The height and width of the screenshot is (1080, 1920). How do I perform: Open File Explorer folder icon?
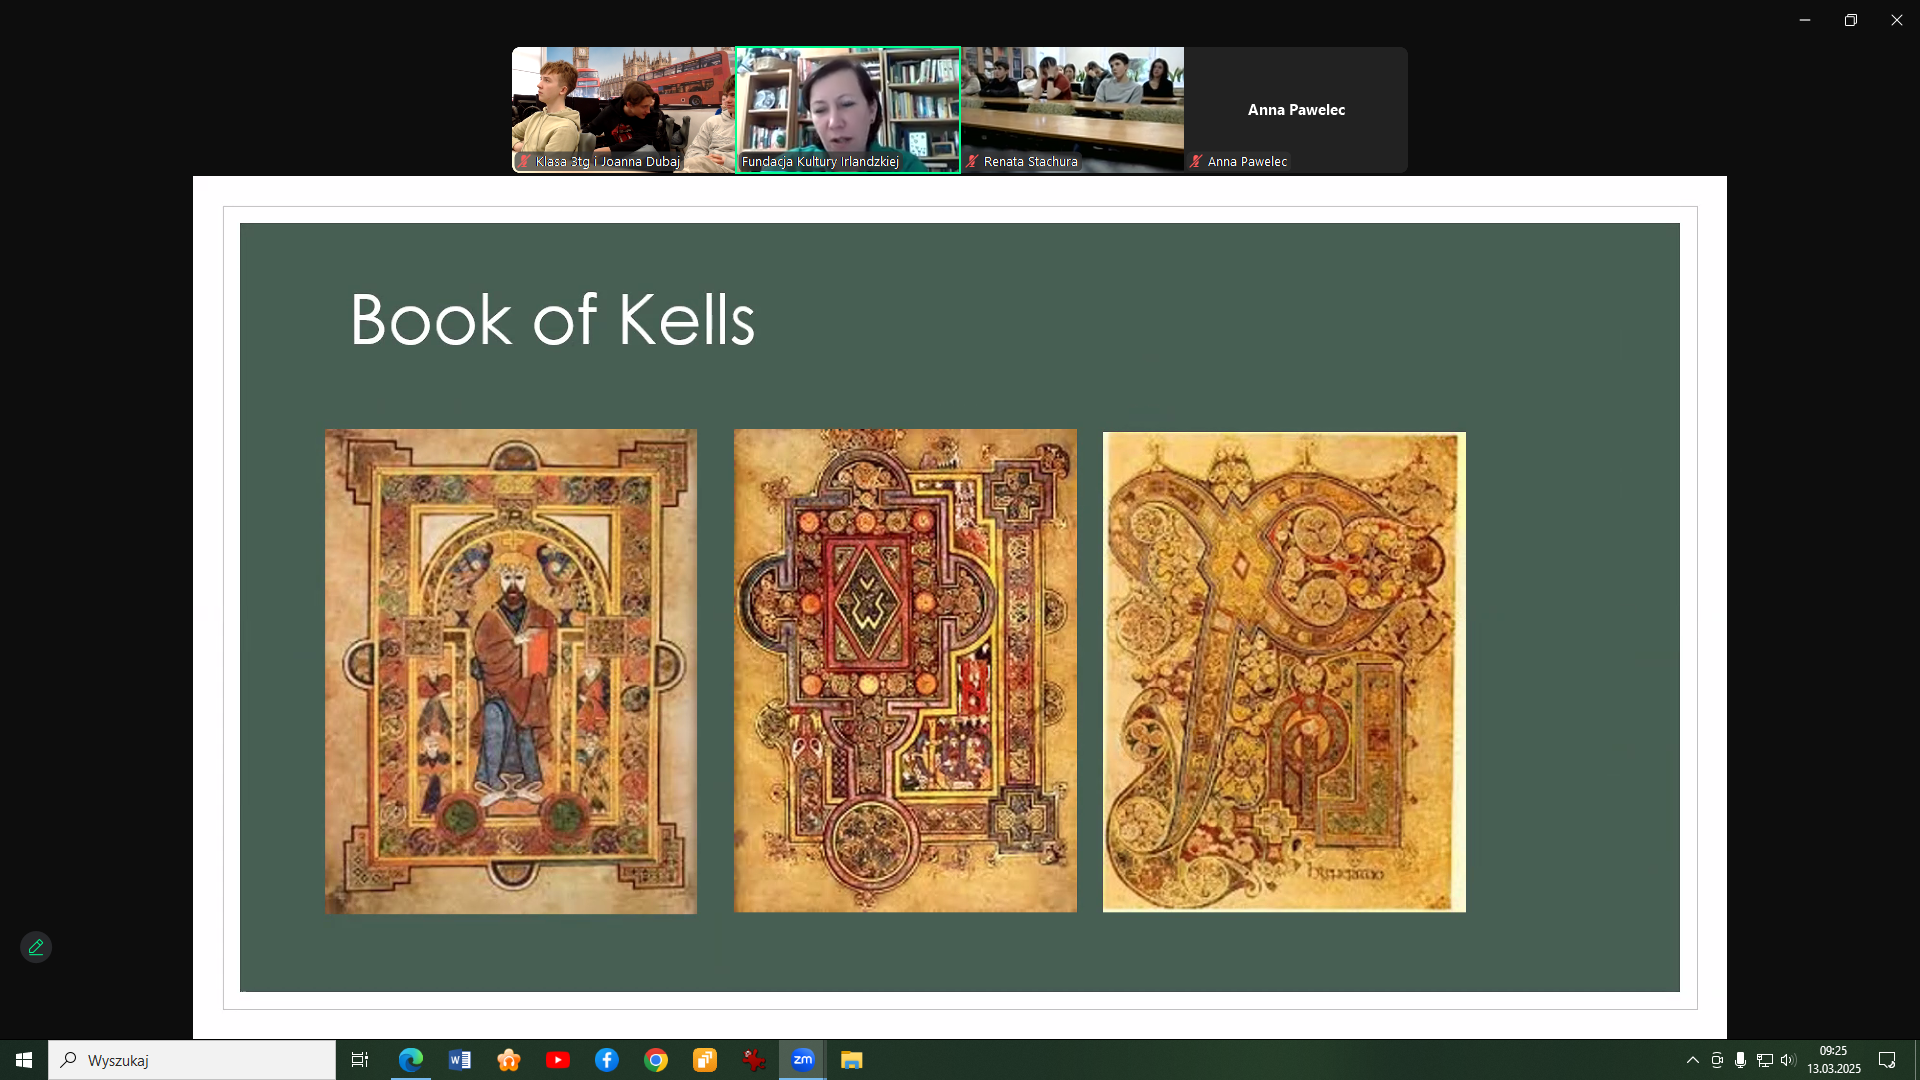[x=852, y=1060]
